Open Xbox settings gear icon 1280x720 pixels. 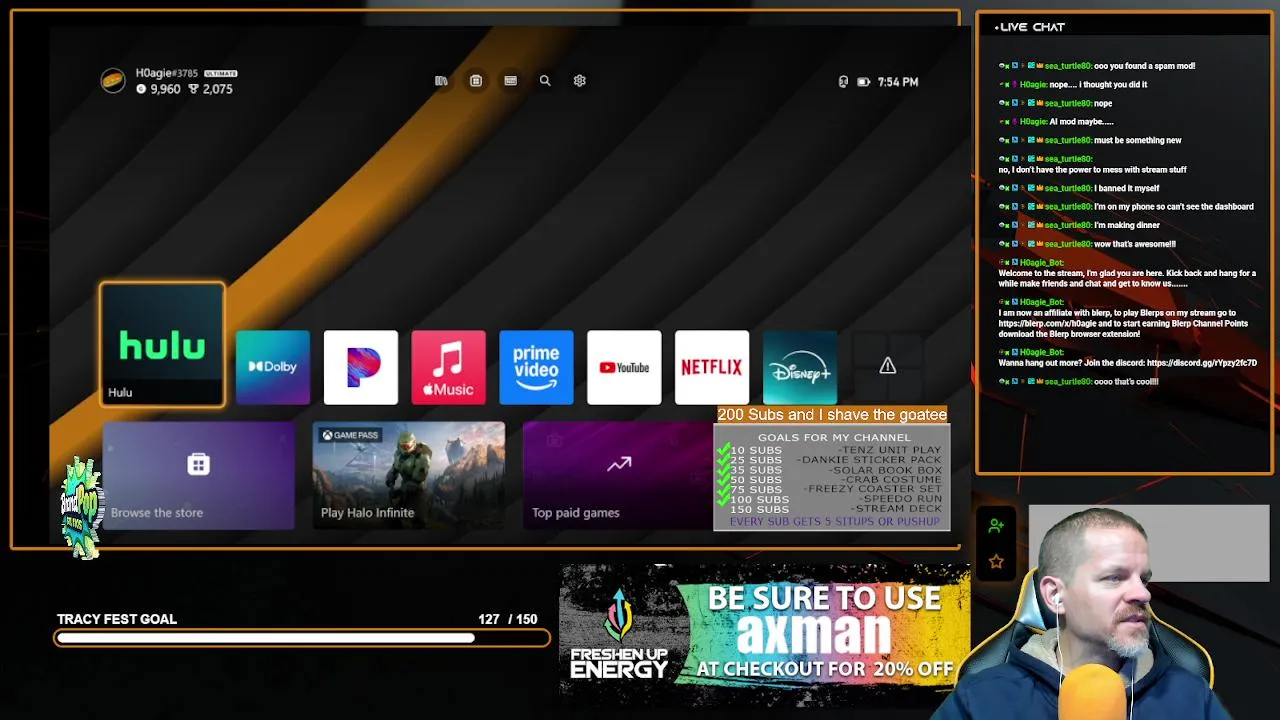579,81
